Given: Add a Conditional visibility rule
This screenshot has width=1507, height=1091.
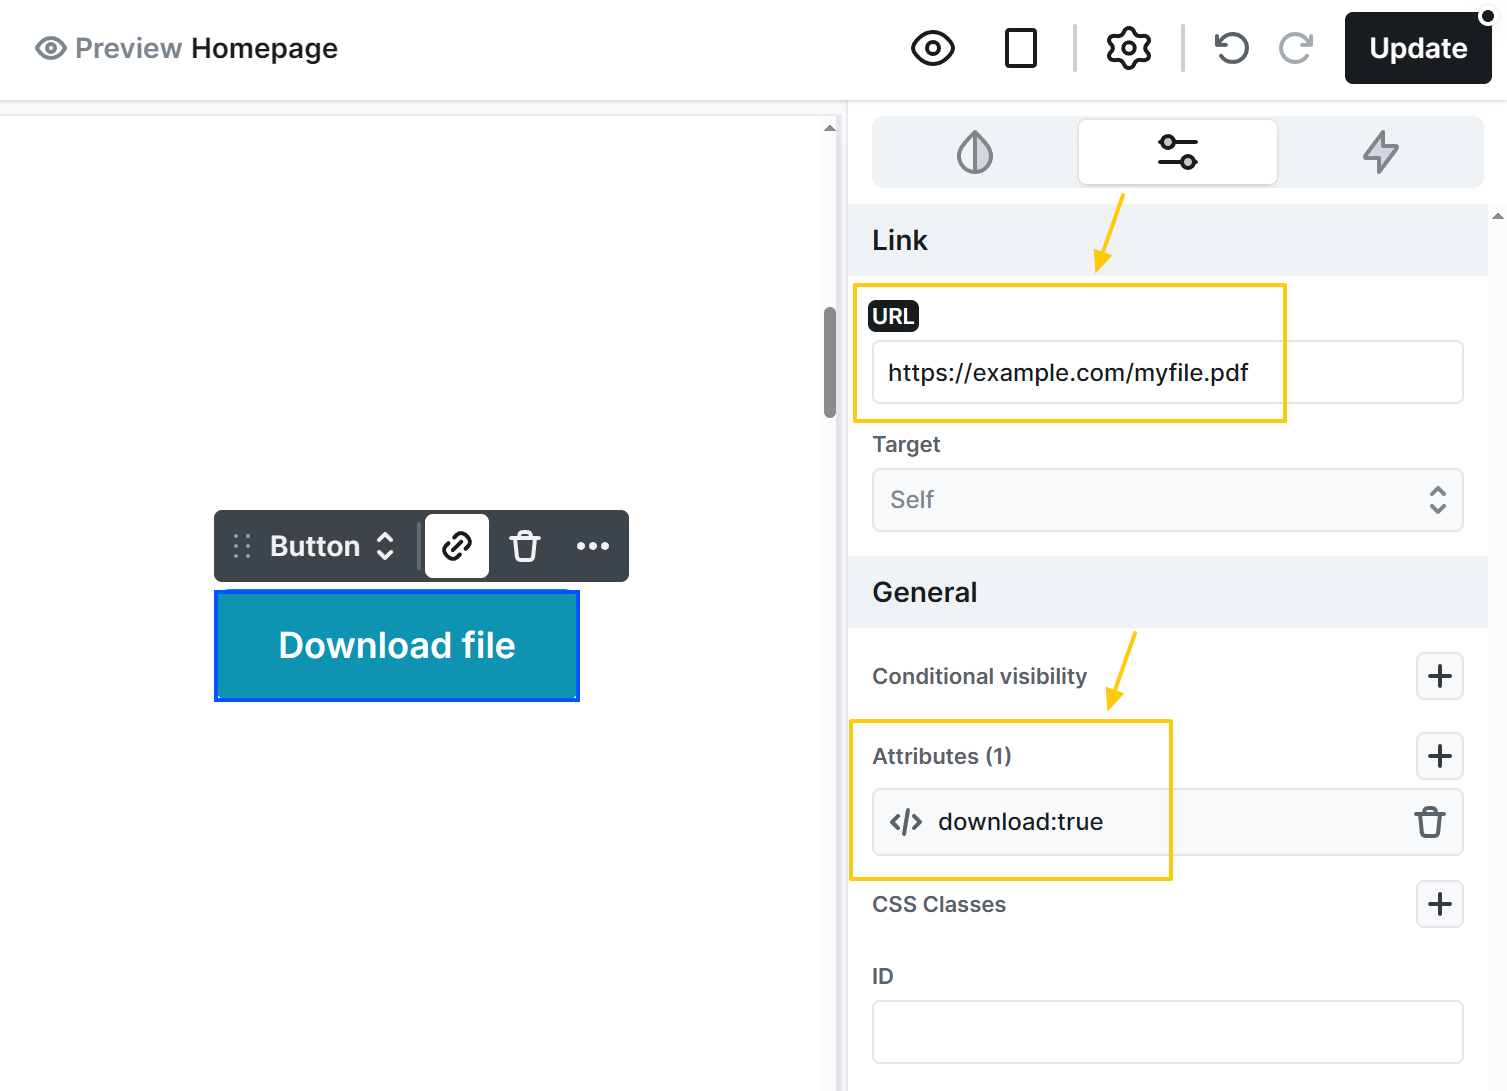Looking at the screenshot, I should 1439,676.
